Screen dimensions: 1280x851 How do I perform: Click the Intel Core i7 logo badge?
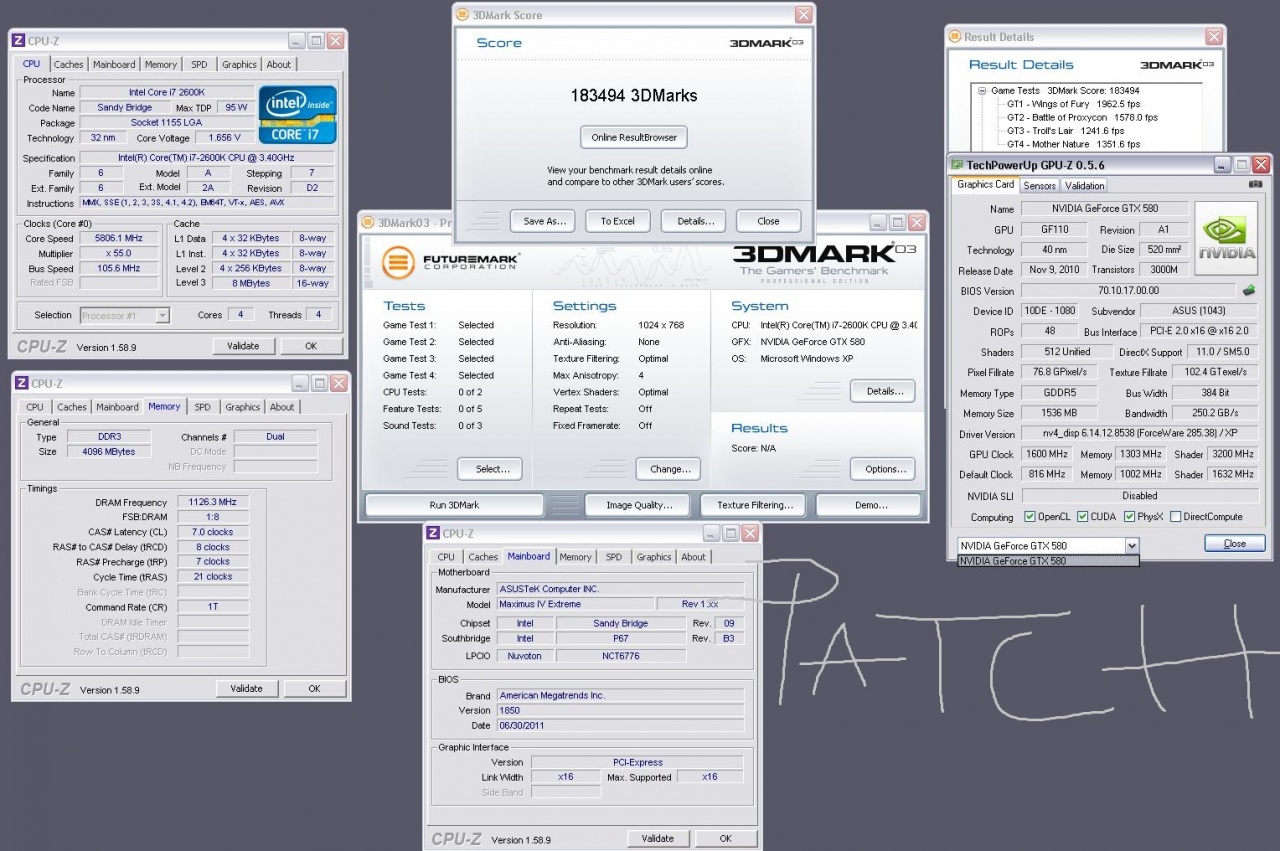click(x=298, y=114)
